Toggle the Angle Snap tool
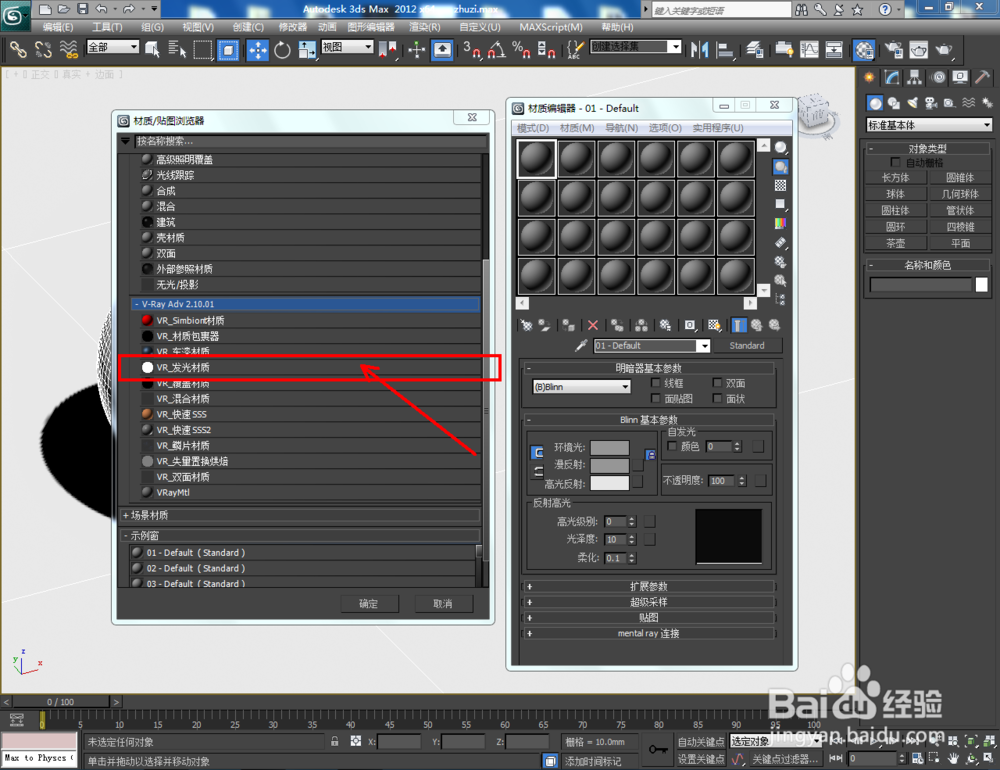1000x770 pixels. pyautogui.click(x=497, y=50)
